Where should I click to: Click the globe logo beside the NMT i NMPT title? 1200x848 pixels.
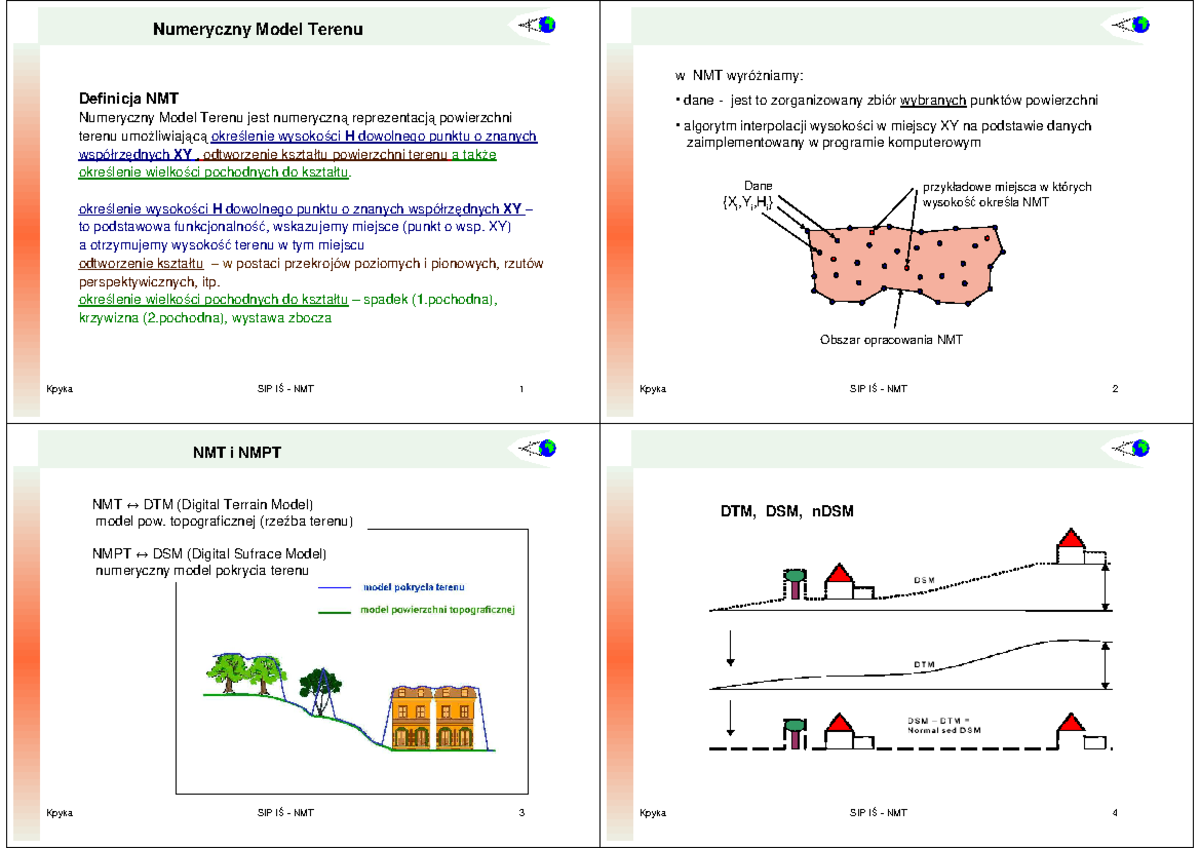pos(549,449)
